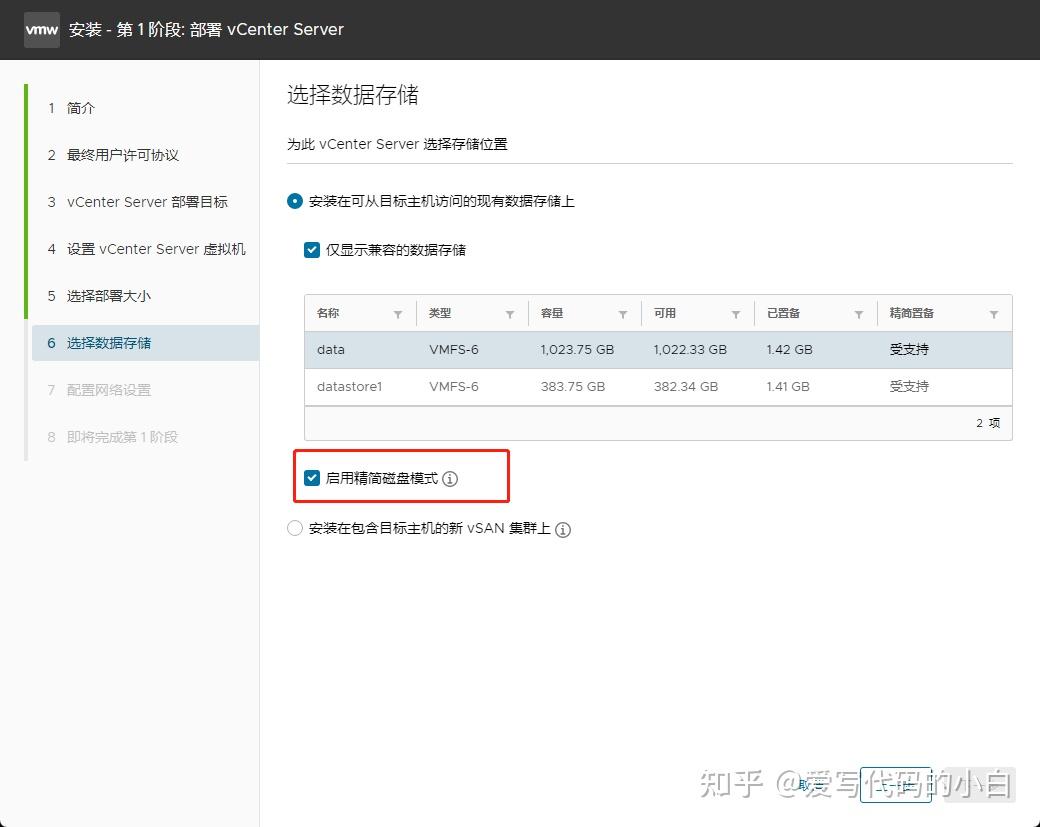This screenshot has height=827, width=1040.
Task: Open filter for 名称 column
Action: click(x=398, y=314)
